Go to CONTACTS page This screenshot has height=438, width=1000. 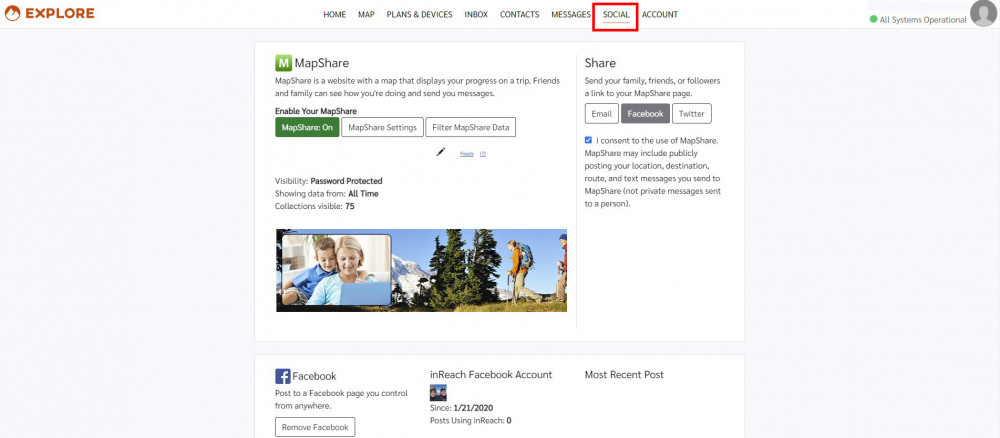pyautogui.click(x=519, y=14)
